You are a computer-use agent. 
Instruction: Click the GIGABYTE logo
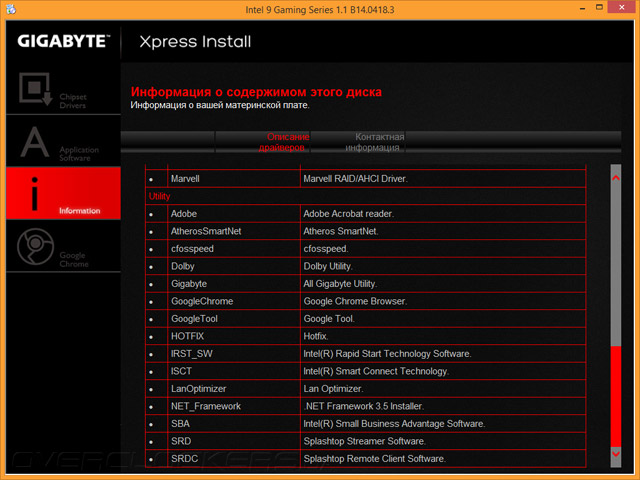tap(64, 41)
